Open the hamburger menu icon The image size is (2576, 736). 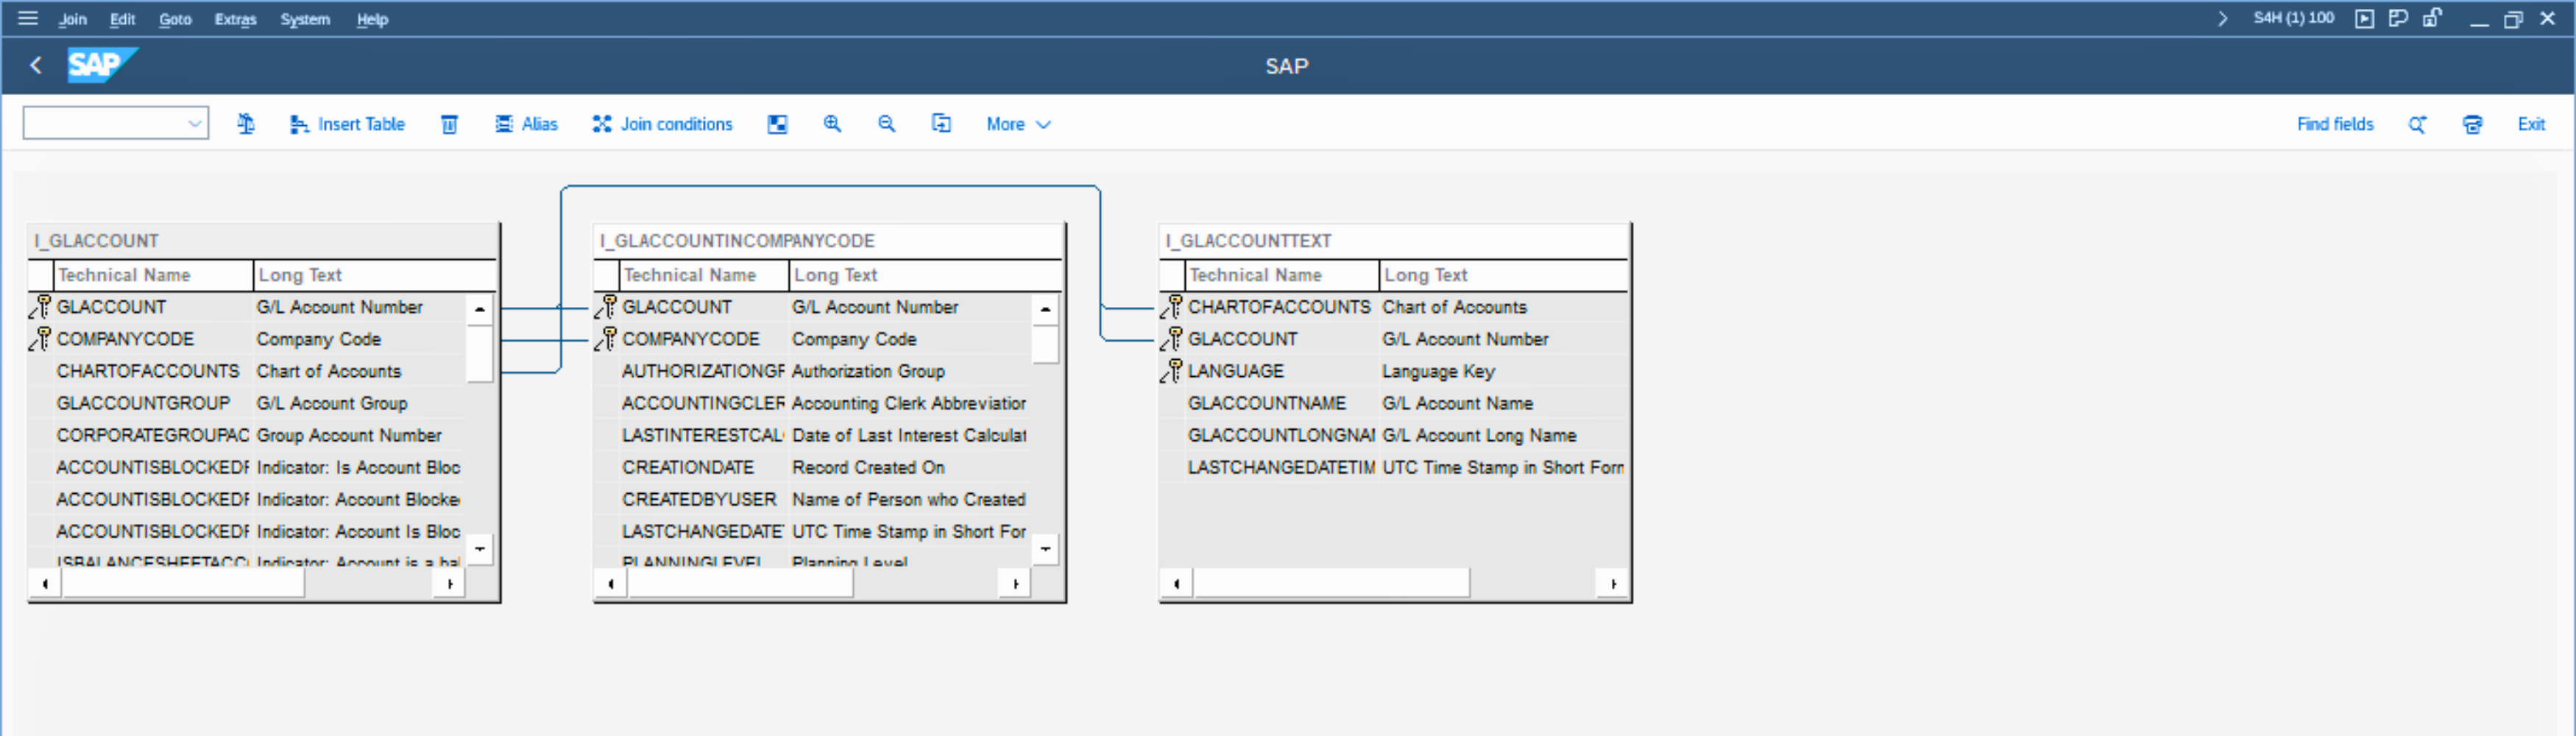tap(28, 18)
